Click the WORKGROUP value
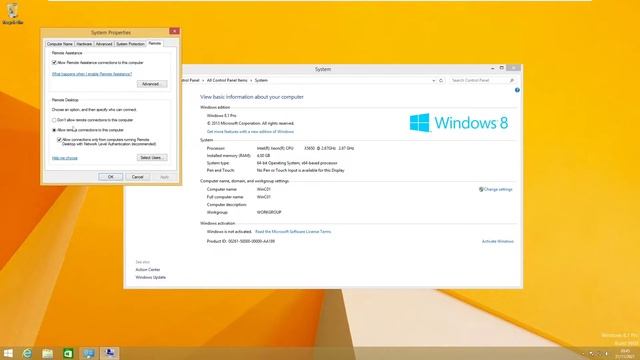Image resolution: width=640 pixels, height=360 pixels. click(269, 212)
